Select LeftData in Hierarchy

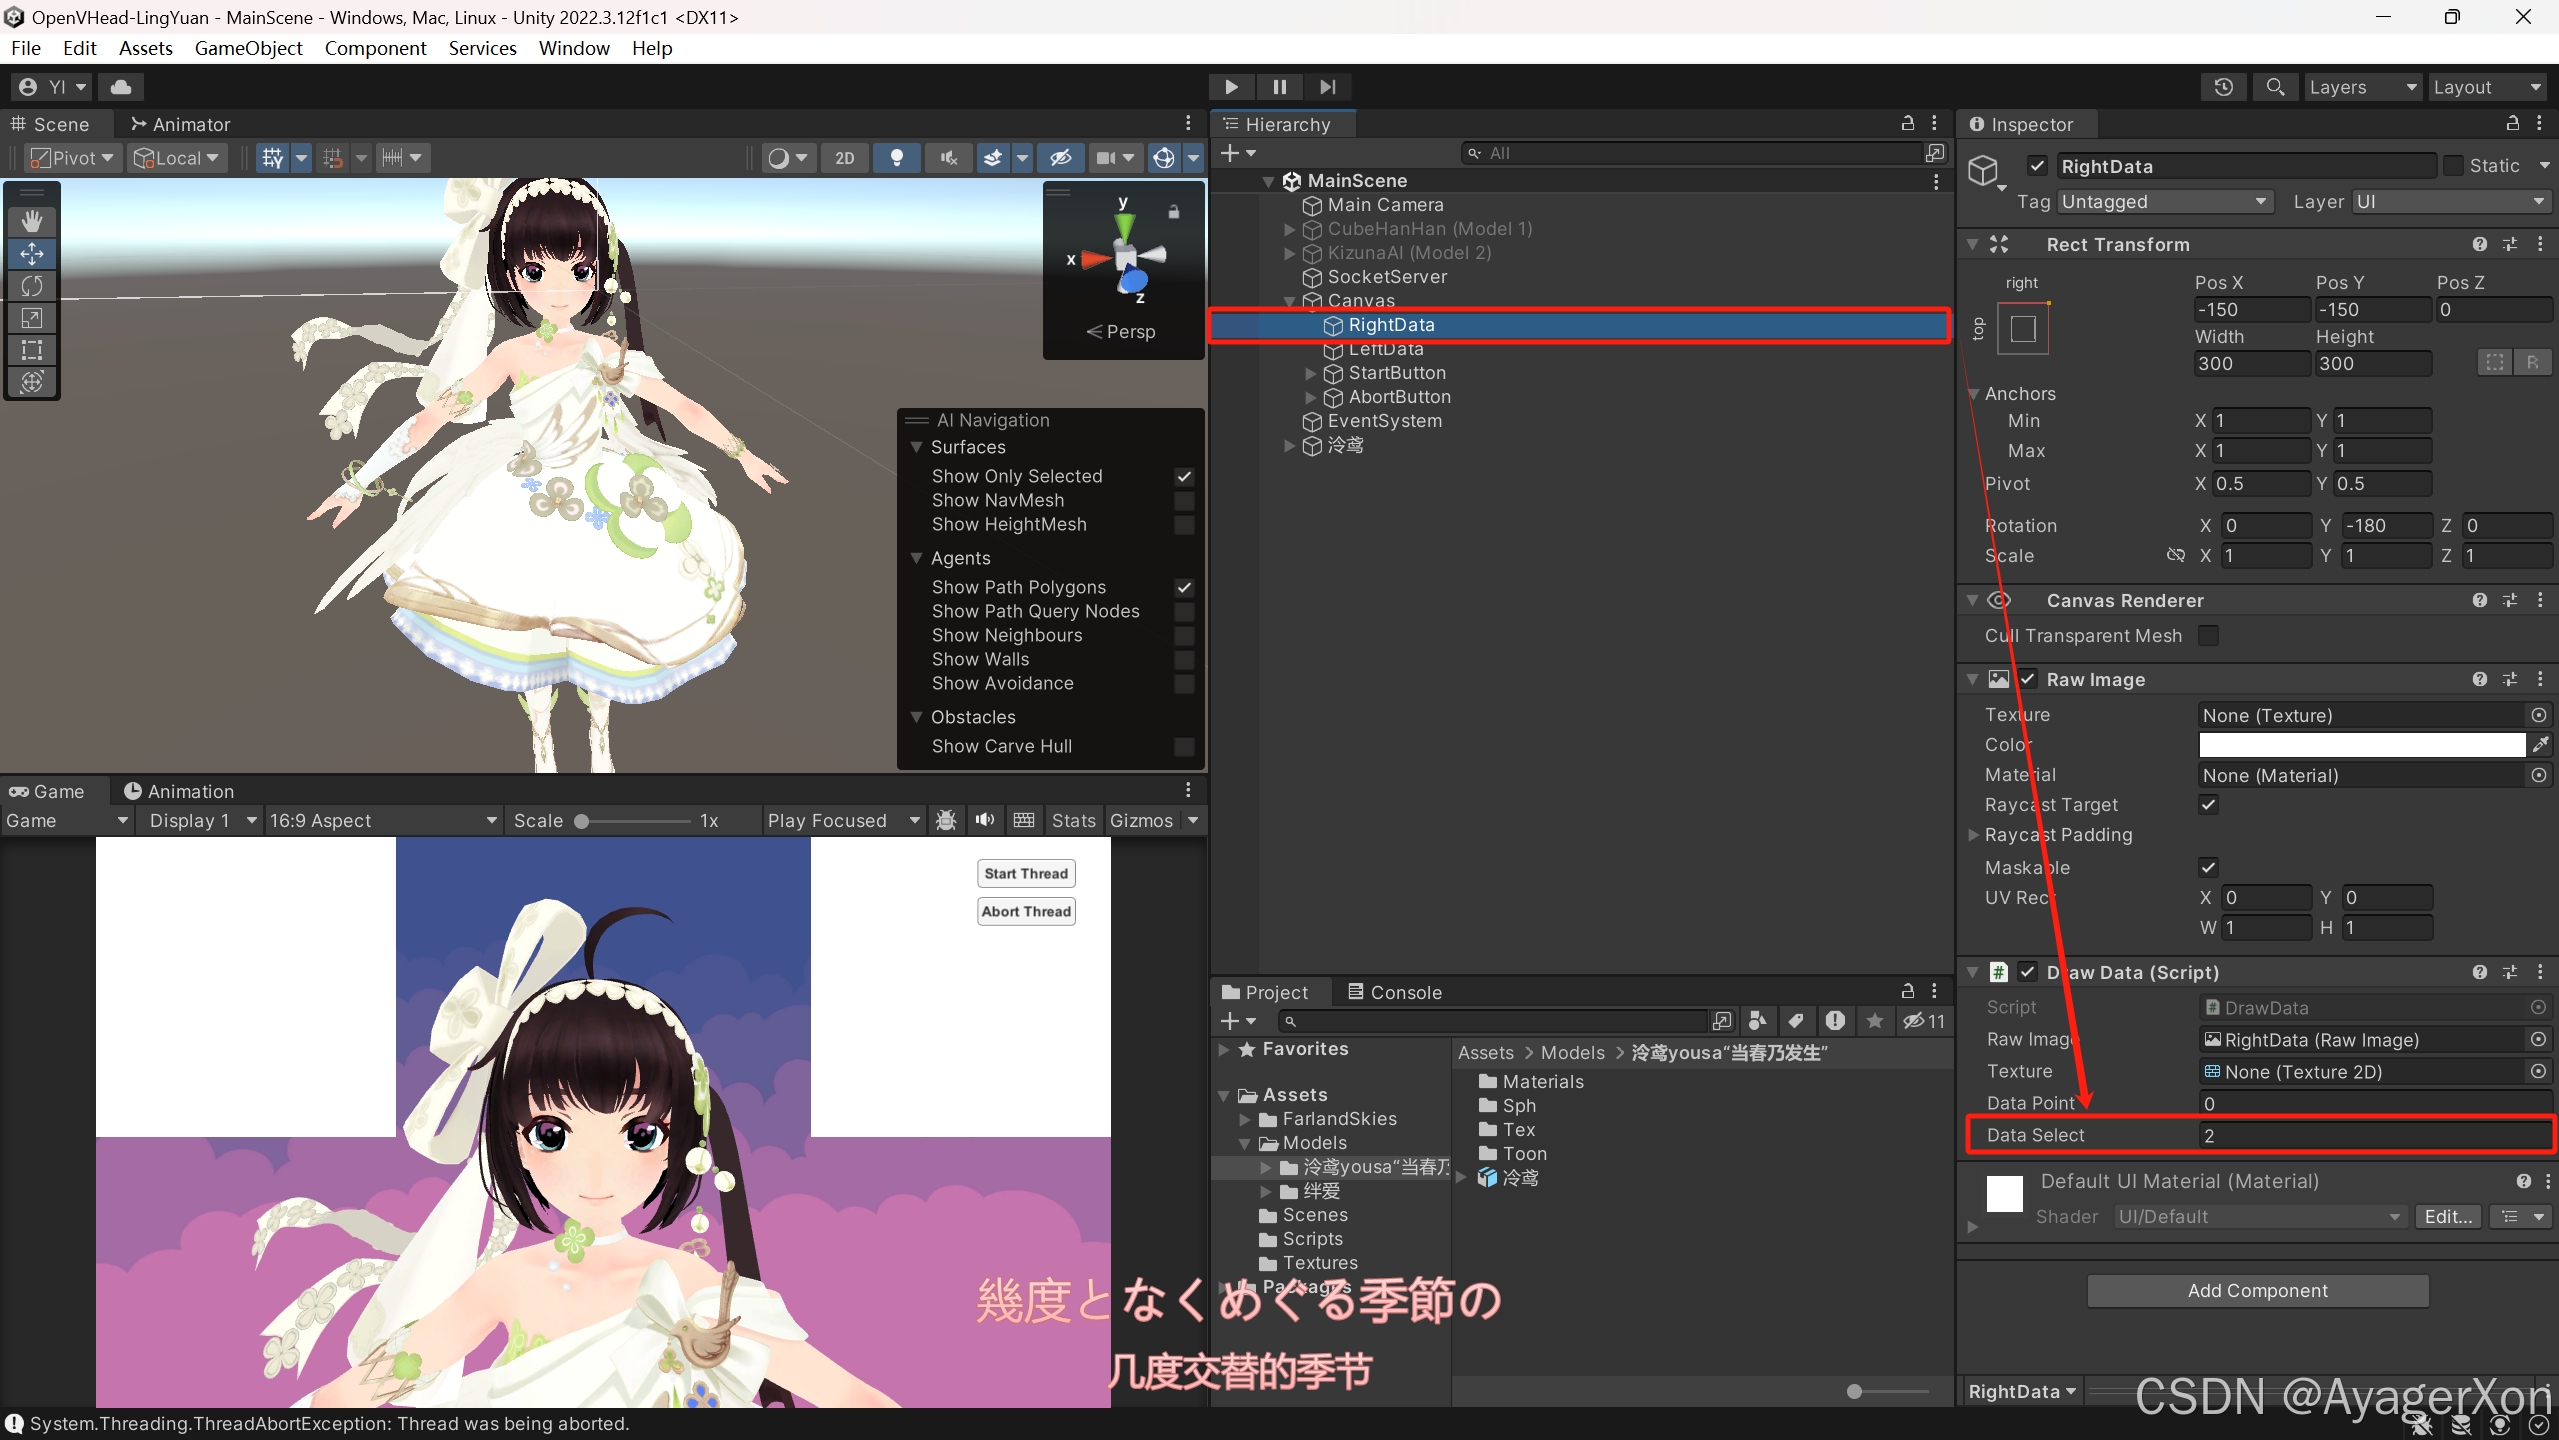point(1385,349)
